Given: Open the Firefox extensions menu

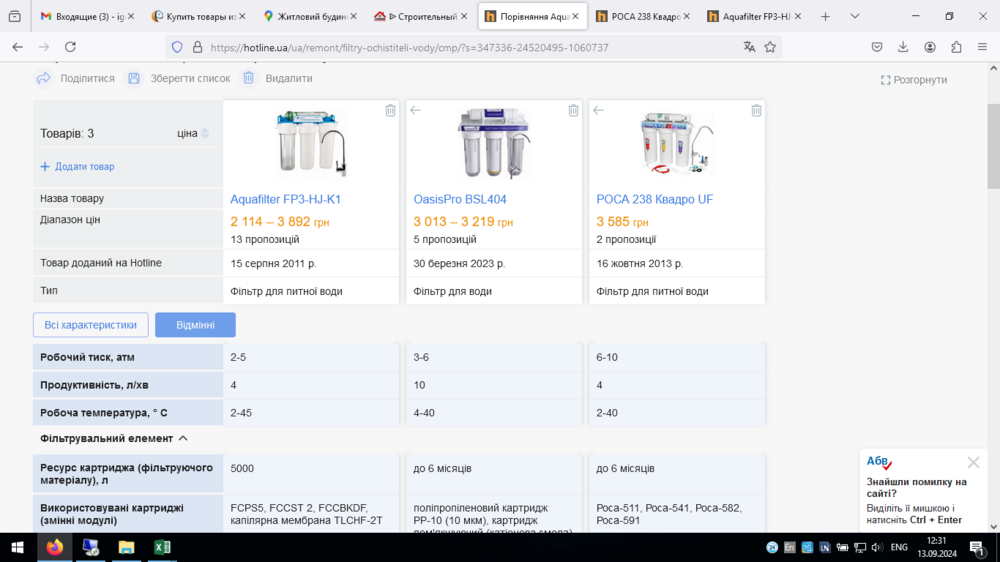Looking at the screenshot, I should [956, 47].
